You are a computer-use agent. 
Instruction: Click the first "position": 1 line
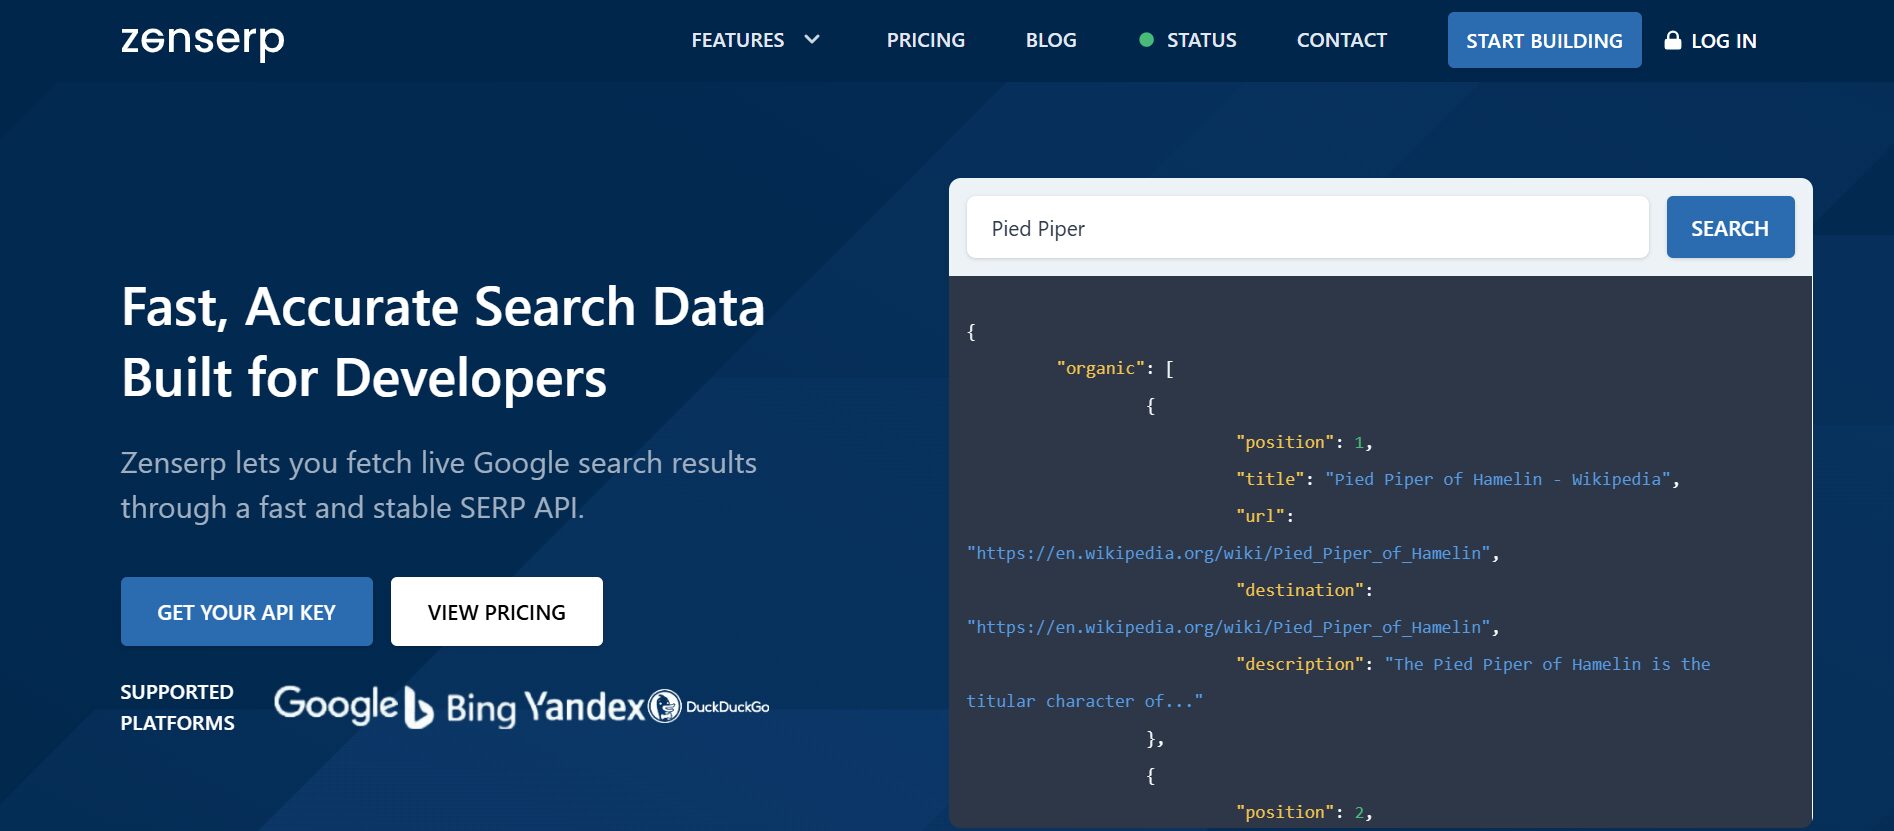click(x=1304, y=442)
